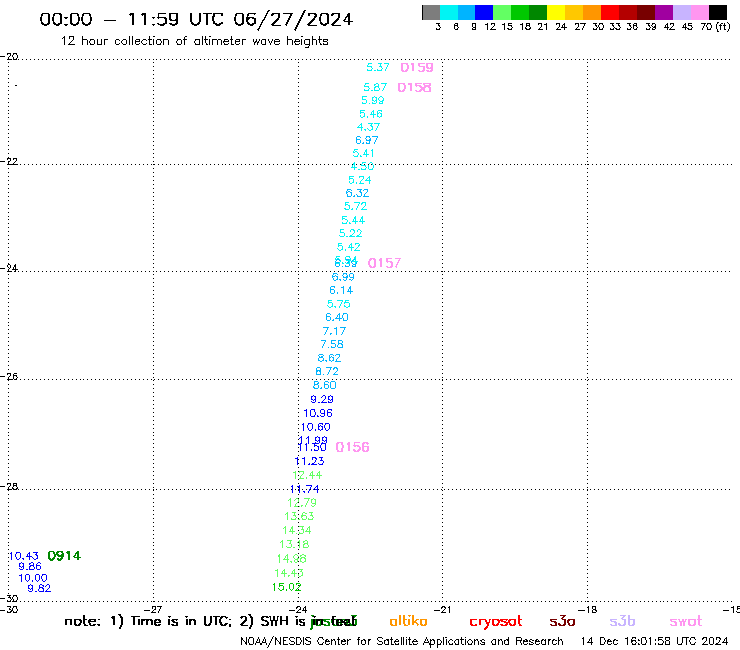This screenshot has width=740, height=650.
Task: Select the black swatch at legend end
Action: point(718,12)
